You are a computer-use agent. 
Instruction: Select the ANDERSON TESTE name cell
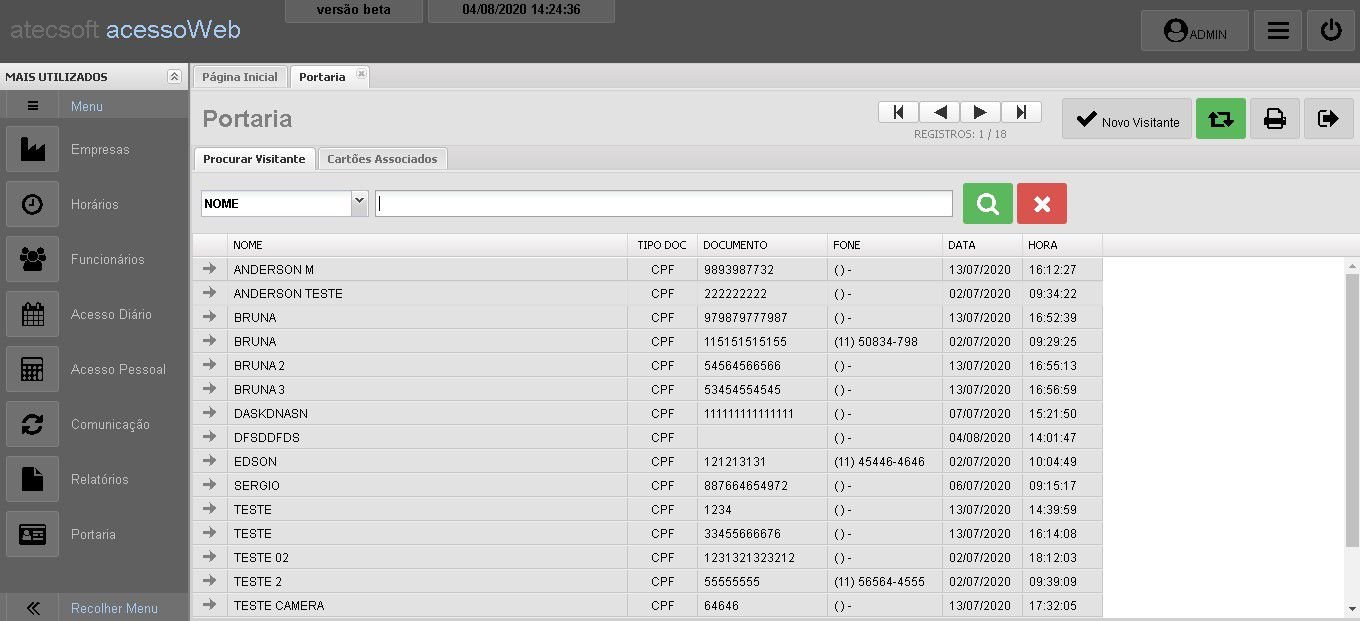point(427,293)
